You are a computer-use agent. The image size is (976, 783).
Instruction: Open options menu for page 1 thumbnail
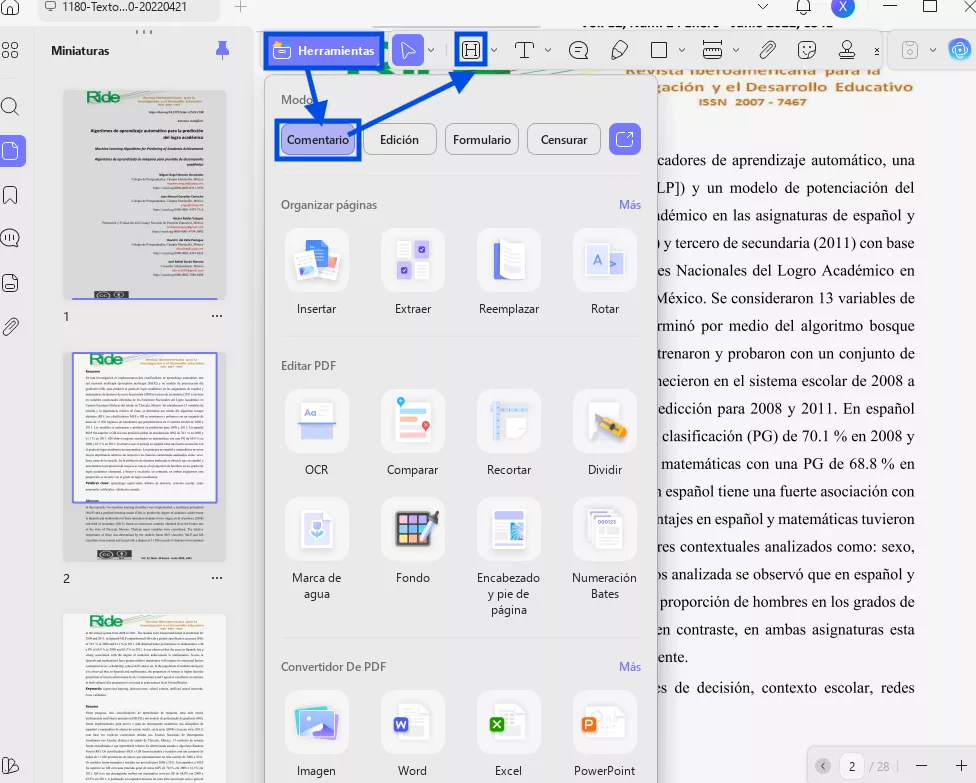[217, 316]
